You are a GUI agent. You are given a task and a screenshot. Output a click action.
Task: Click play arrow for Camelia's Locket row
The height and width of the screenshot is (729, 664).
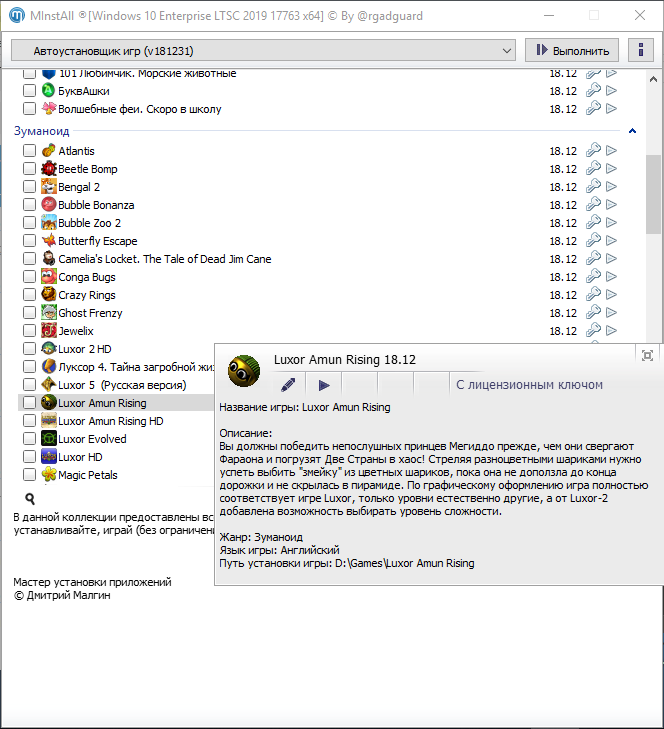[x=611, y=259]
